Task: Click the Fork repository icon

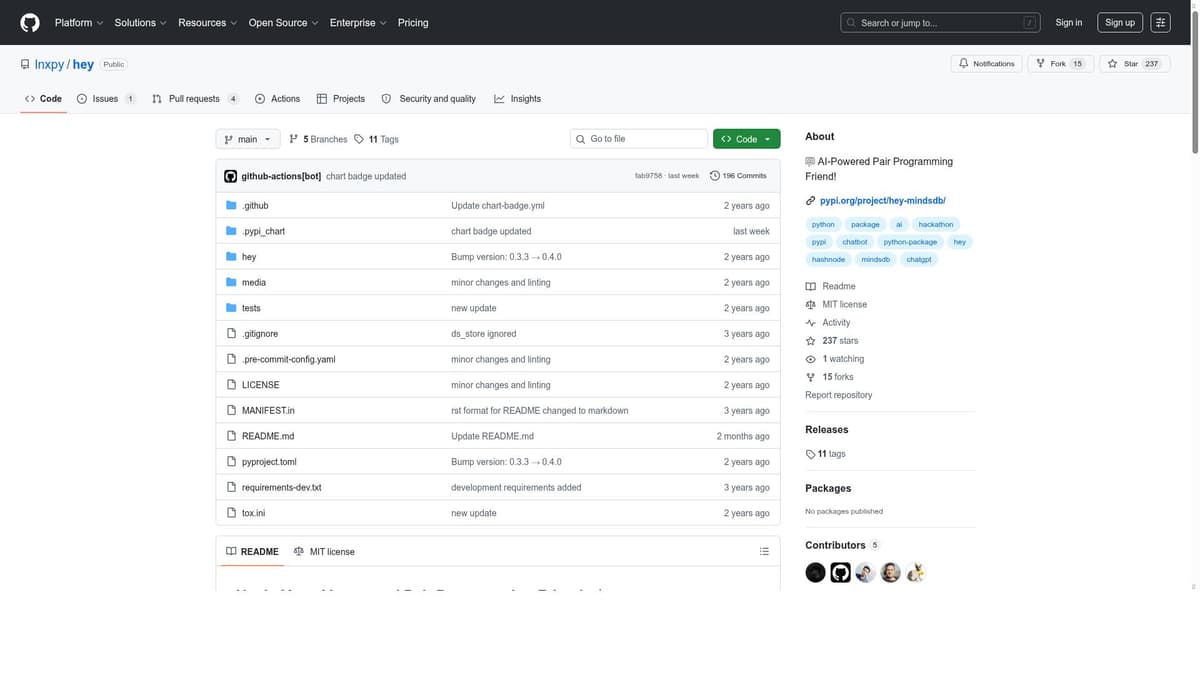Action: [x=1041, y=64]
